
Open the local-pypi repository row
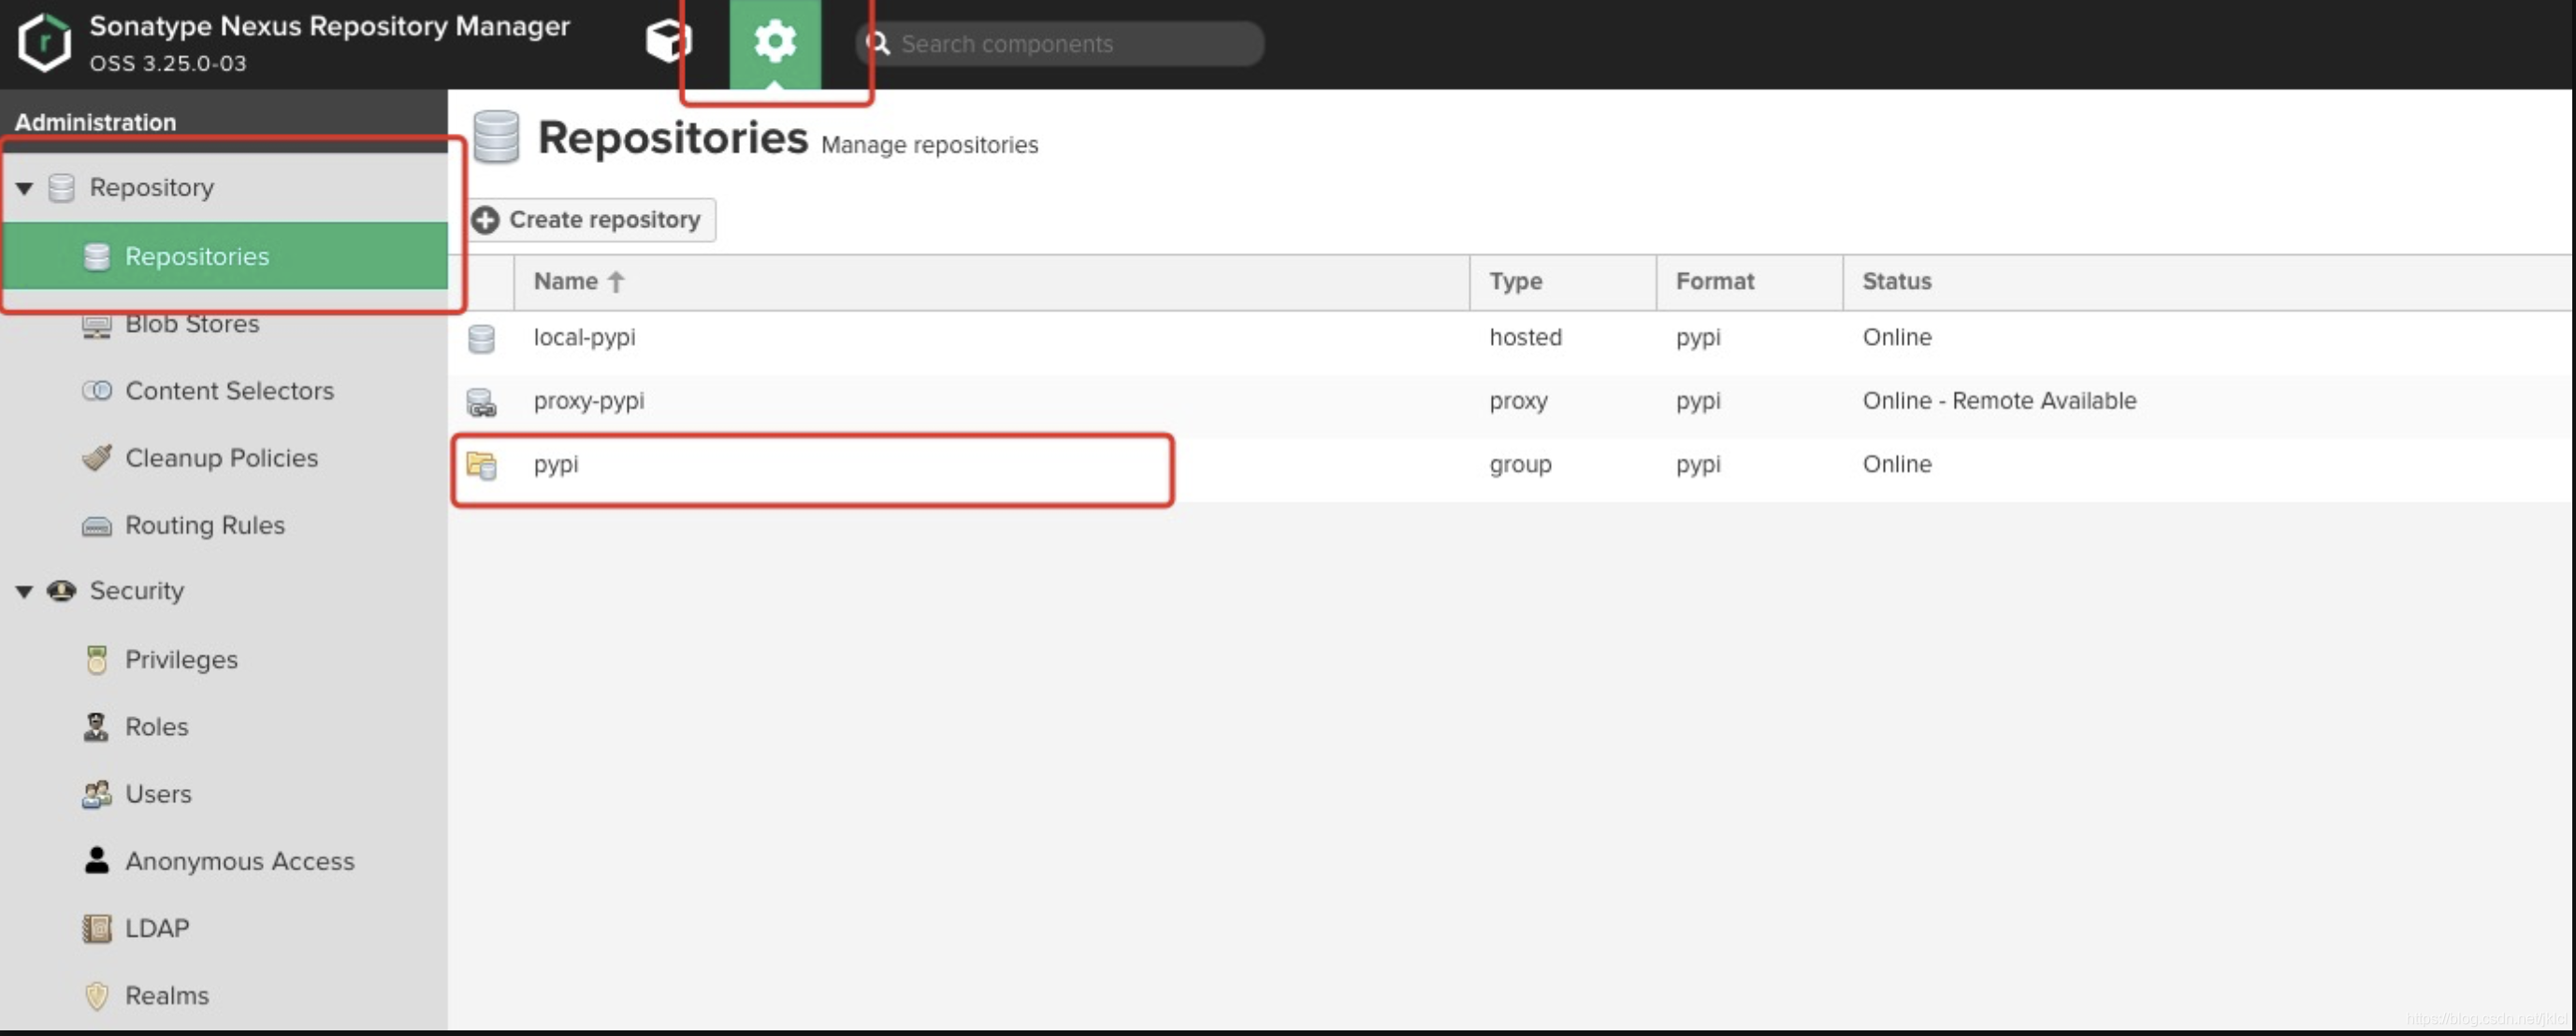click(x=584, y=338)
